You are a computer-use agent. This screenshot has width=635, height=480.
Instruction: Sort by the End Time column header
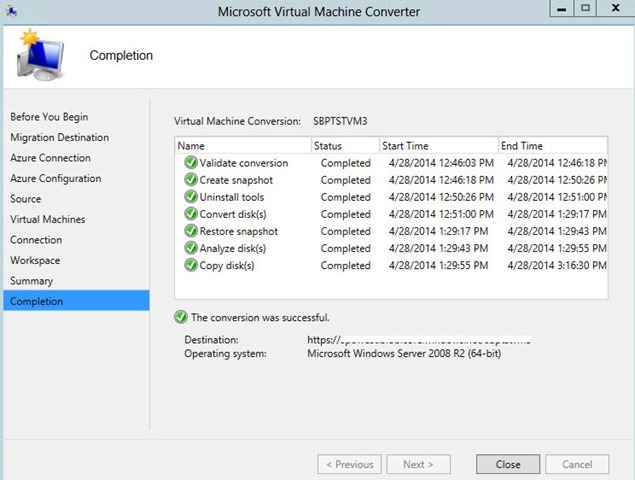553,145
